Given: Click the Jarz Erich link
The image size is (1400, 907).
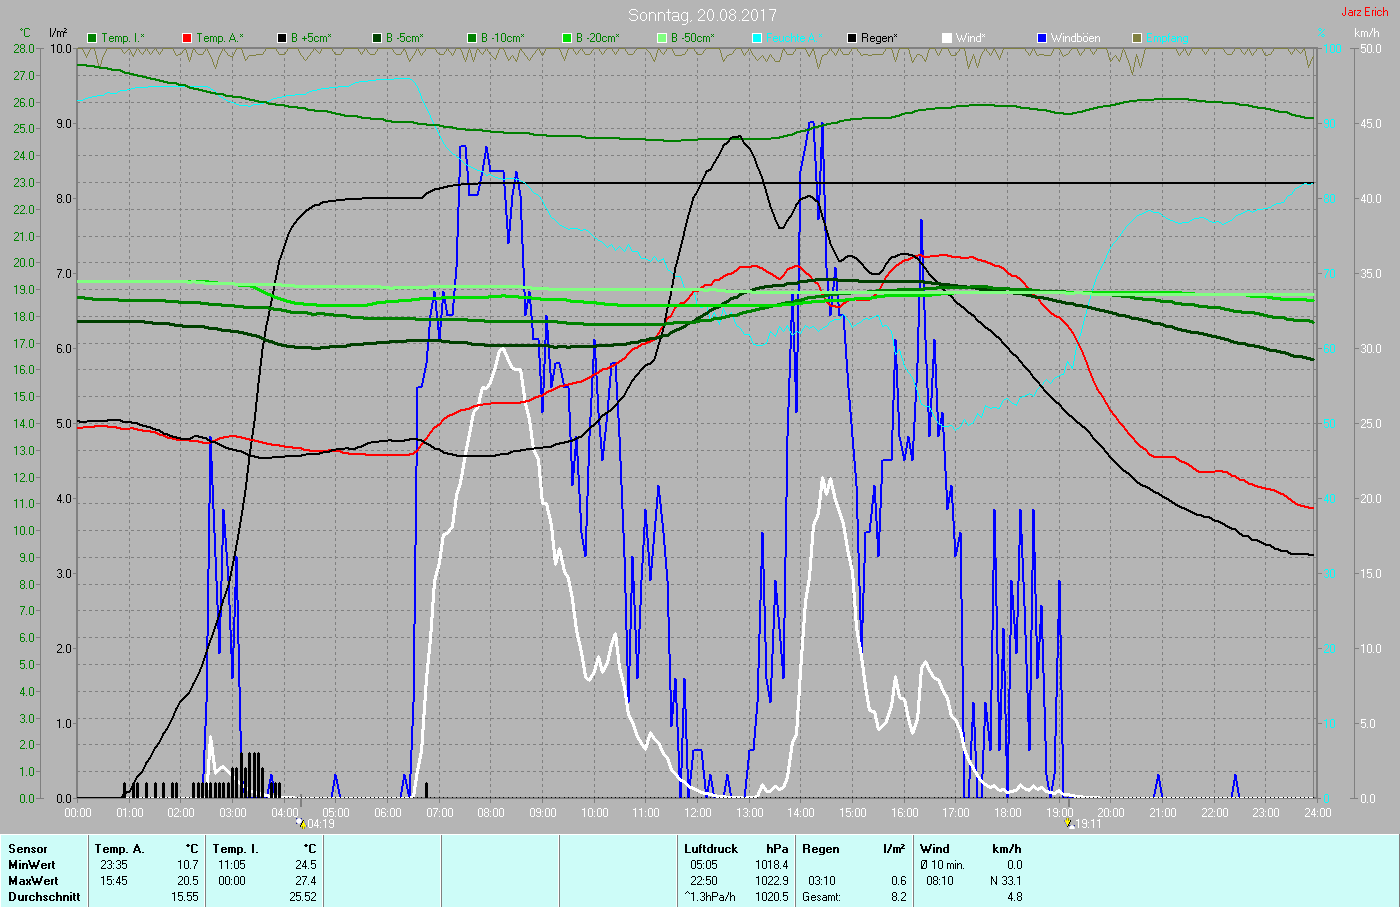Looking at the screenshot, I should point(1364,12).
